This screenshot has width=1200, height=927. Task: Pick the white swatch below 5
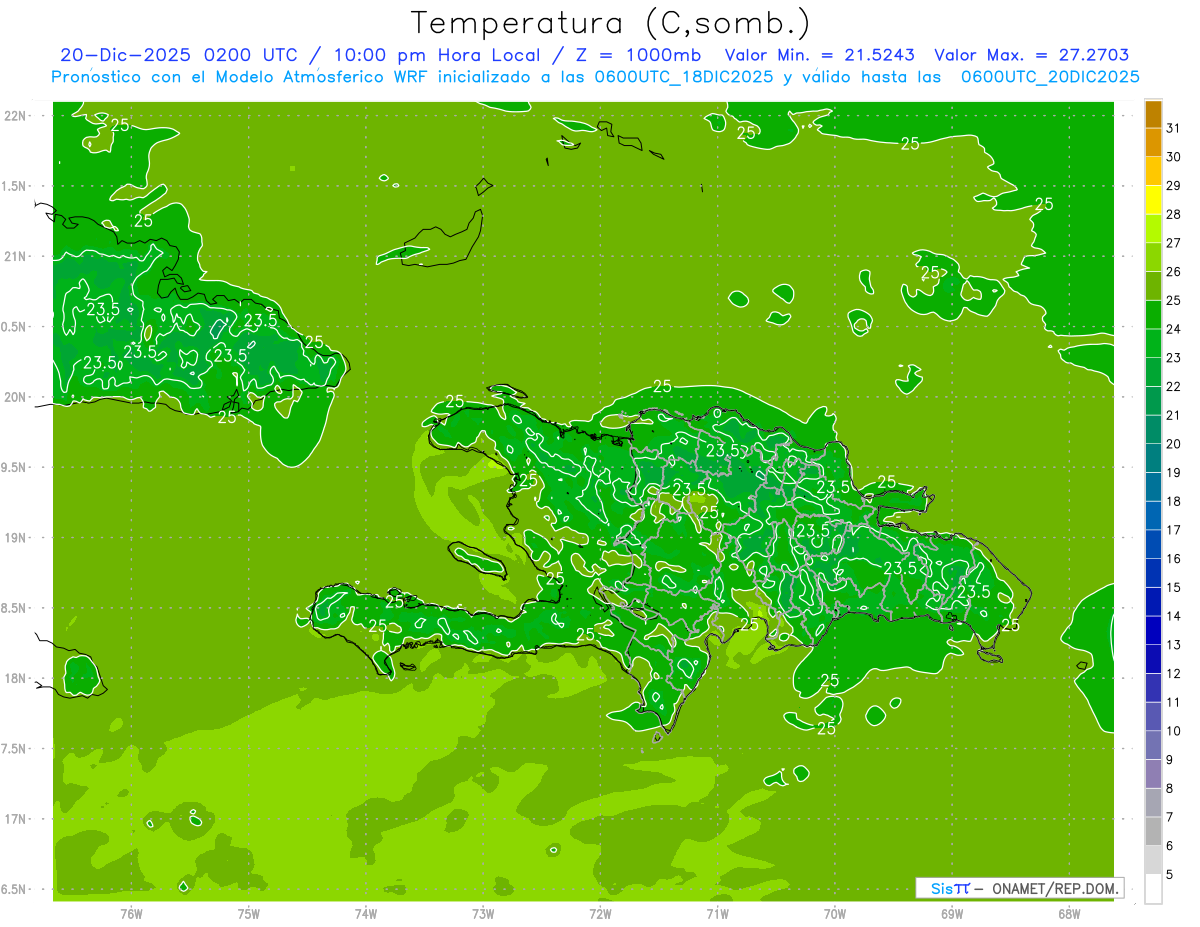click(x=1153, y=889)
